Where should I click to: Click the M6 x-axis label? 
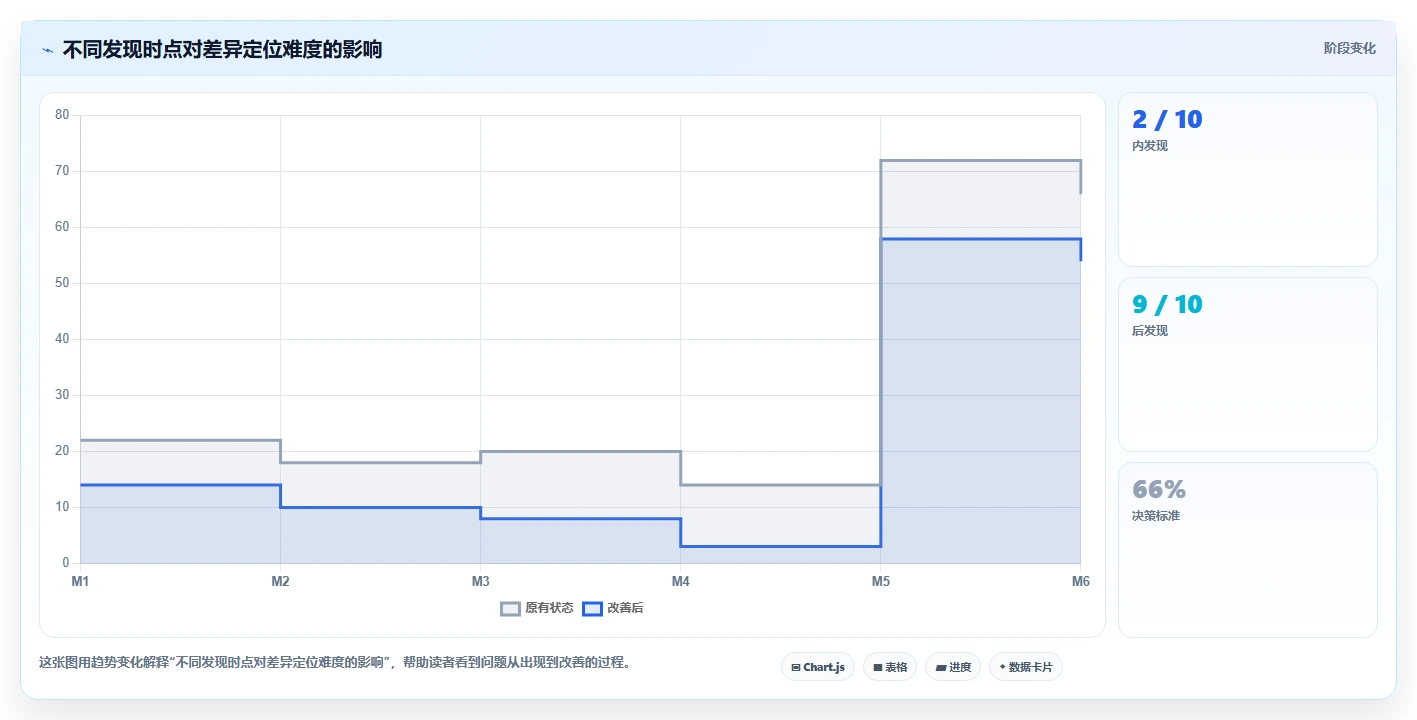pyautogui.click(x=1080, y=581)
